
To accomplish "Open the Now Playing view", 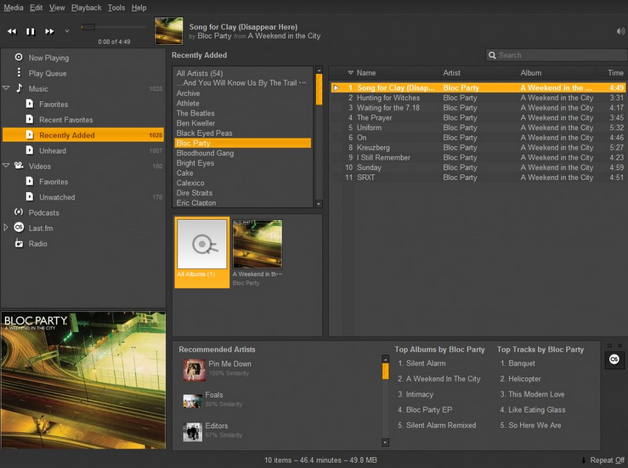I will (48, 58).
